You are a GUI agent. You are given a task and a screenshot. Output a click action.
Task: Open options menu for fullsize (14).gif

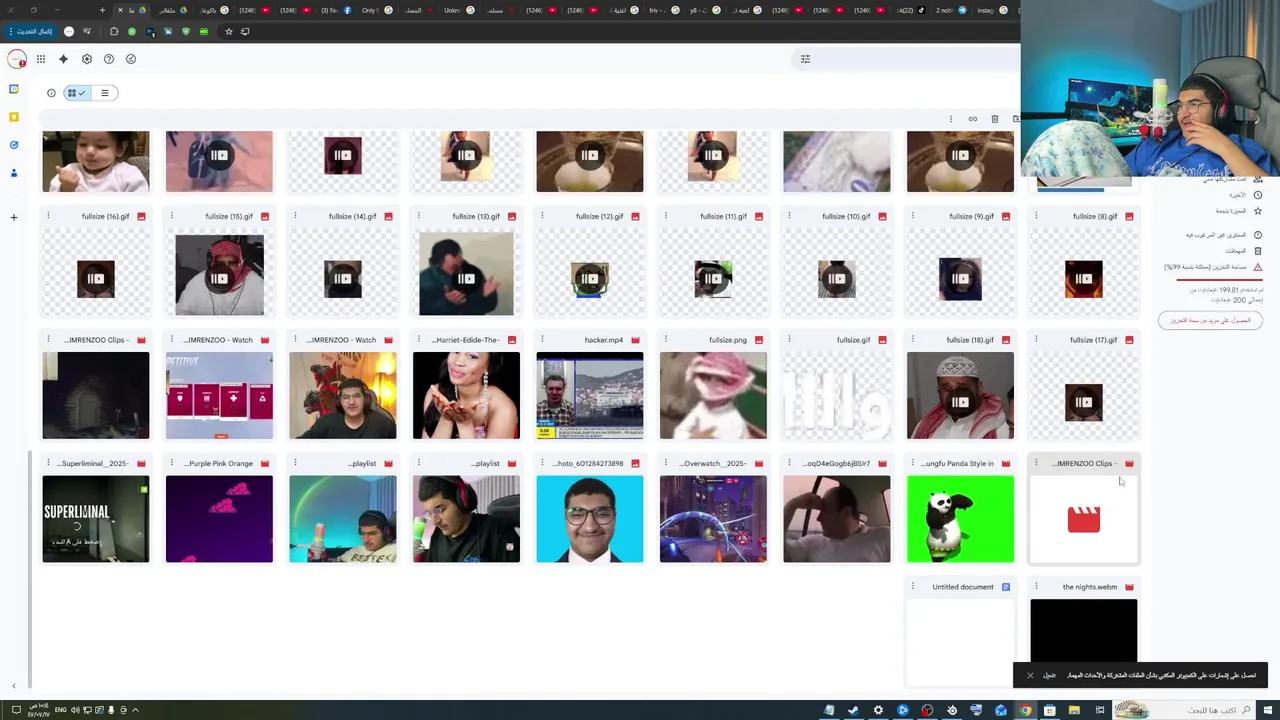click(x=295, y=216)
